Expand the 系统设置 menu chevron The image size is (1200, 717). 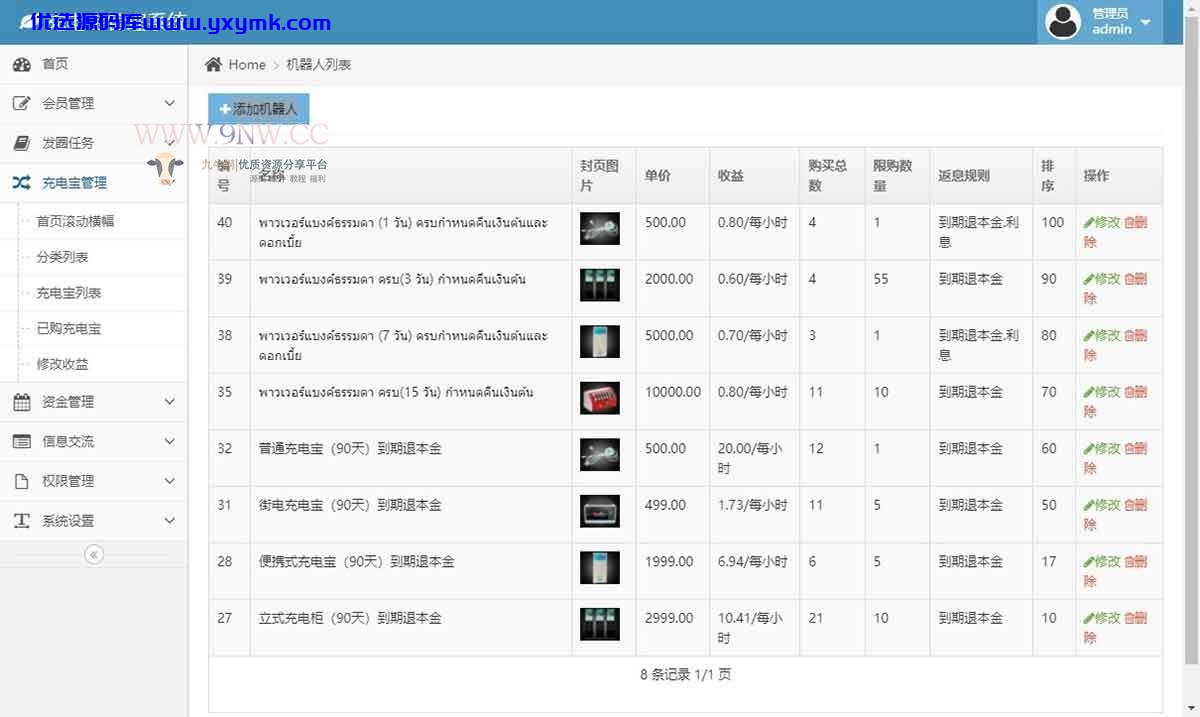(169, 521)
